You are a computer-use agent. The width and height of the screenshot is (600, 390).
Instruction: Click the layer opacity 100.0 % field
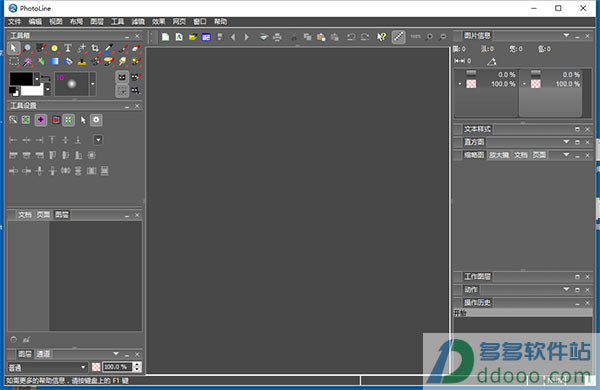tap(117, 367)
